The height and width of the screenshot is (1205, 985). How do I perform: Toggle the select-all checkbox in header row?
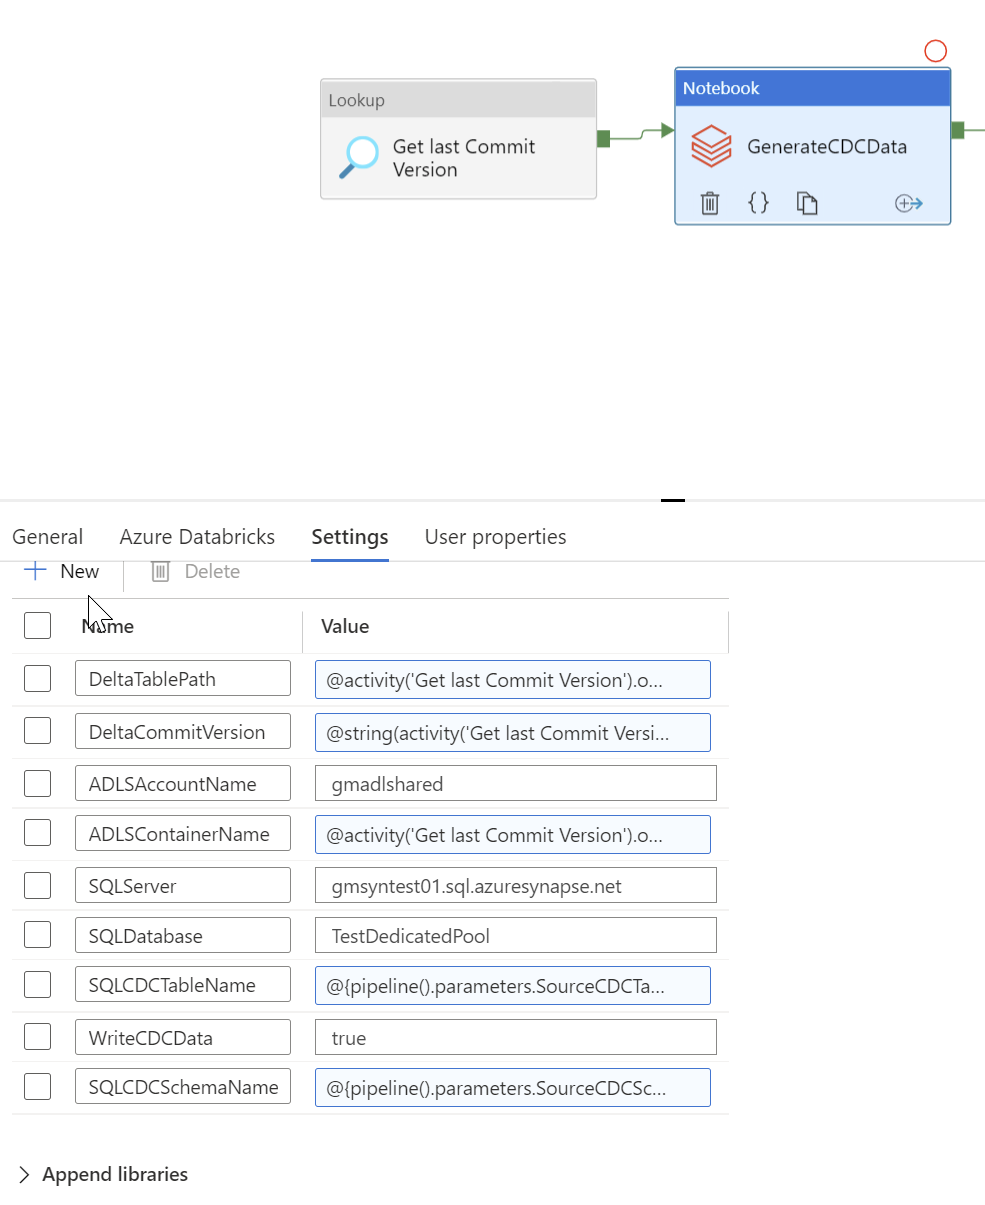(x=37, y=626)
